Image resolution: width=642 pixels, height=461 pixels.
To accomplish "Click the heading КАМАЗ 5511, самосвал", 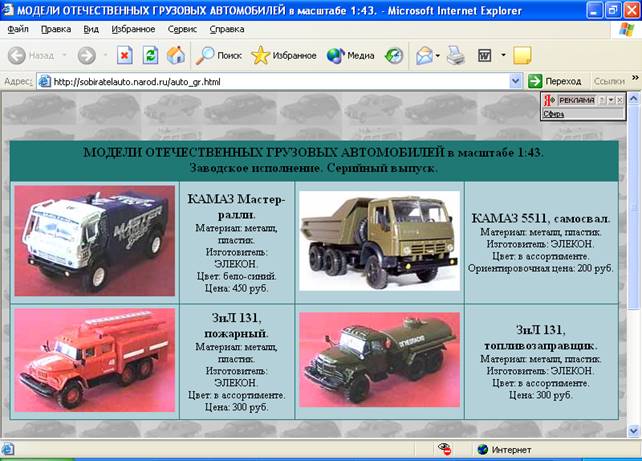I will point(541,218).
